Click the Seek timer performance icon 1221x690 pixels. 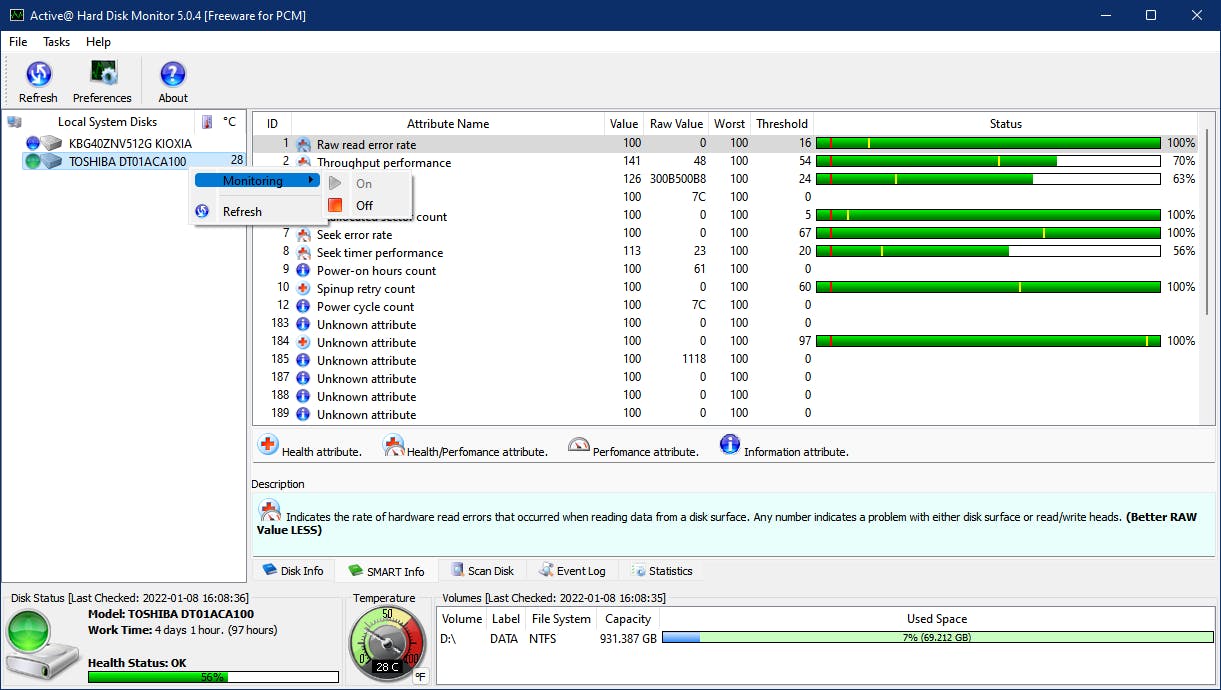pyautogui.click(x=304, y=253)
